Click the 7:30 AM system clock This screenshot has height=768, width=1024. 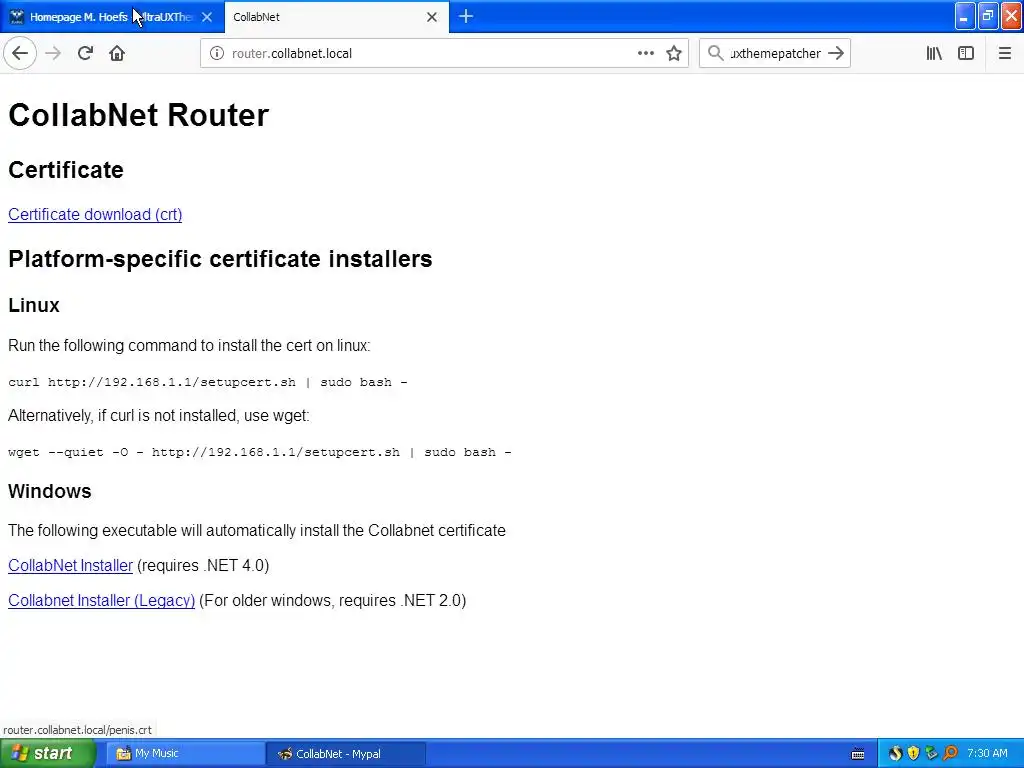[987, 754]
